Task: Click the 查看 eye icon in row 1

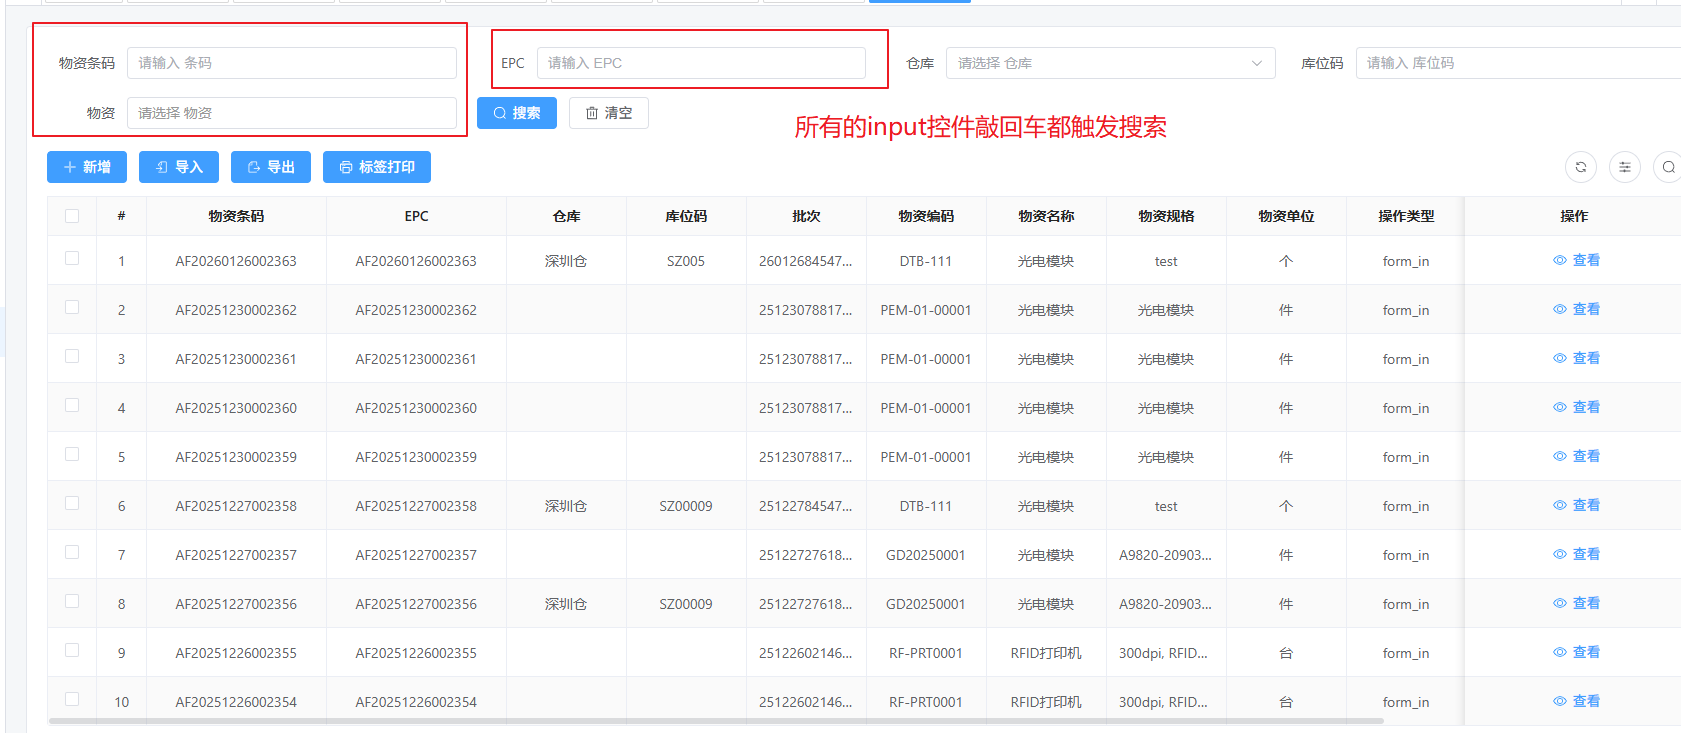Action: [x=1560, y=260]
